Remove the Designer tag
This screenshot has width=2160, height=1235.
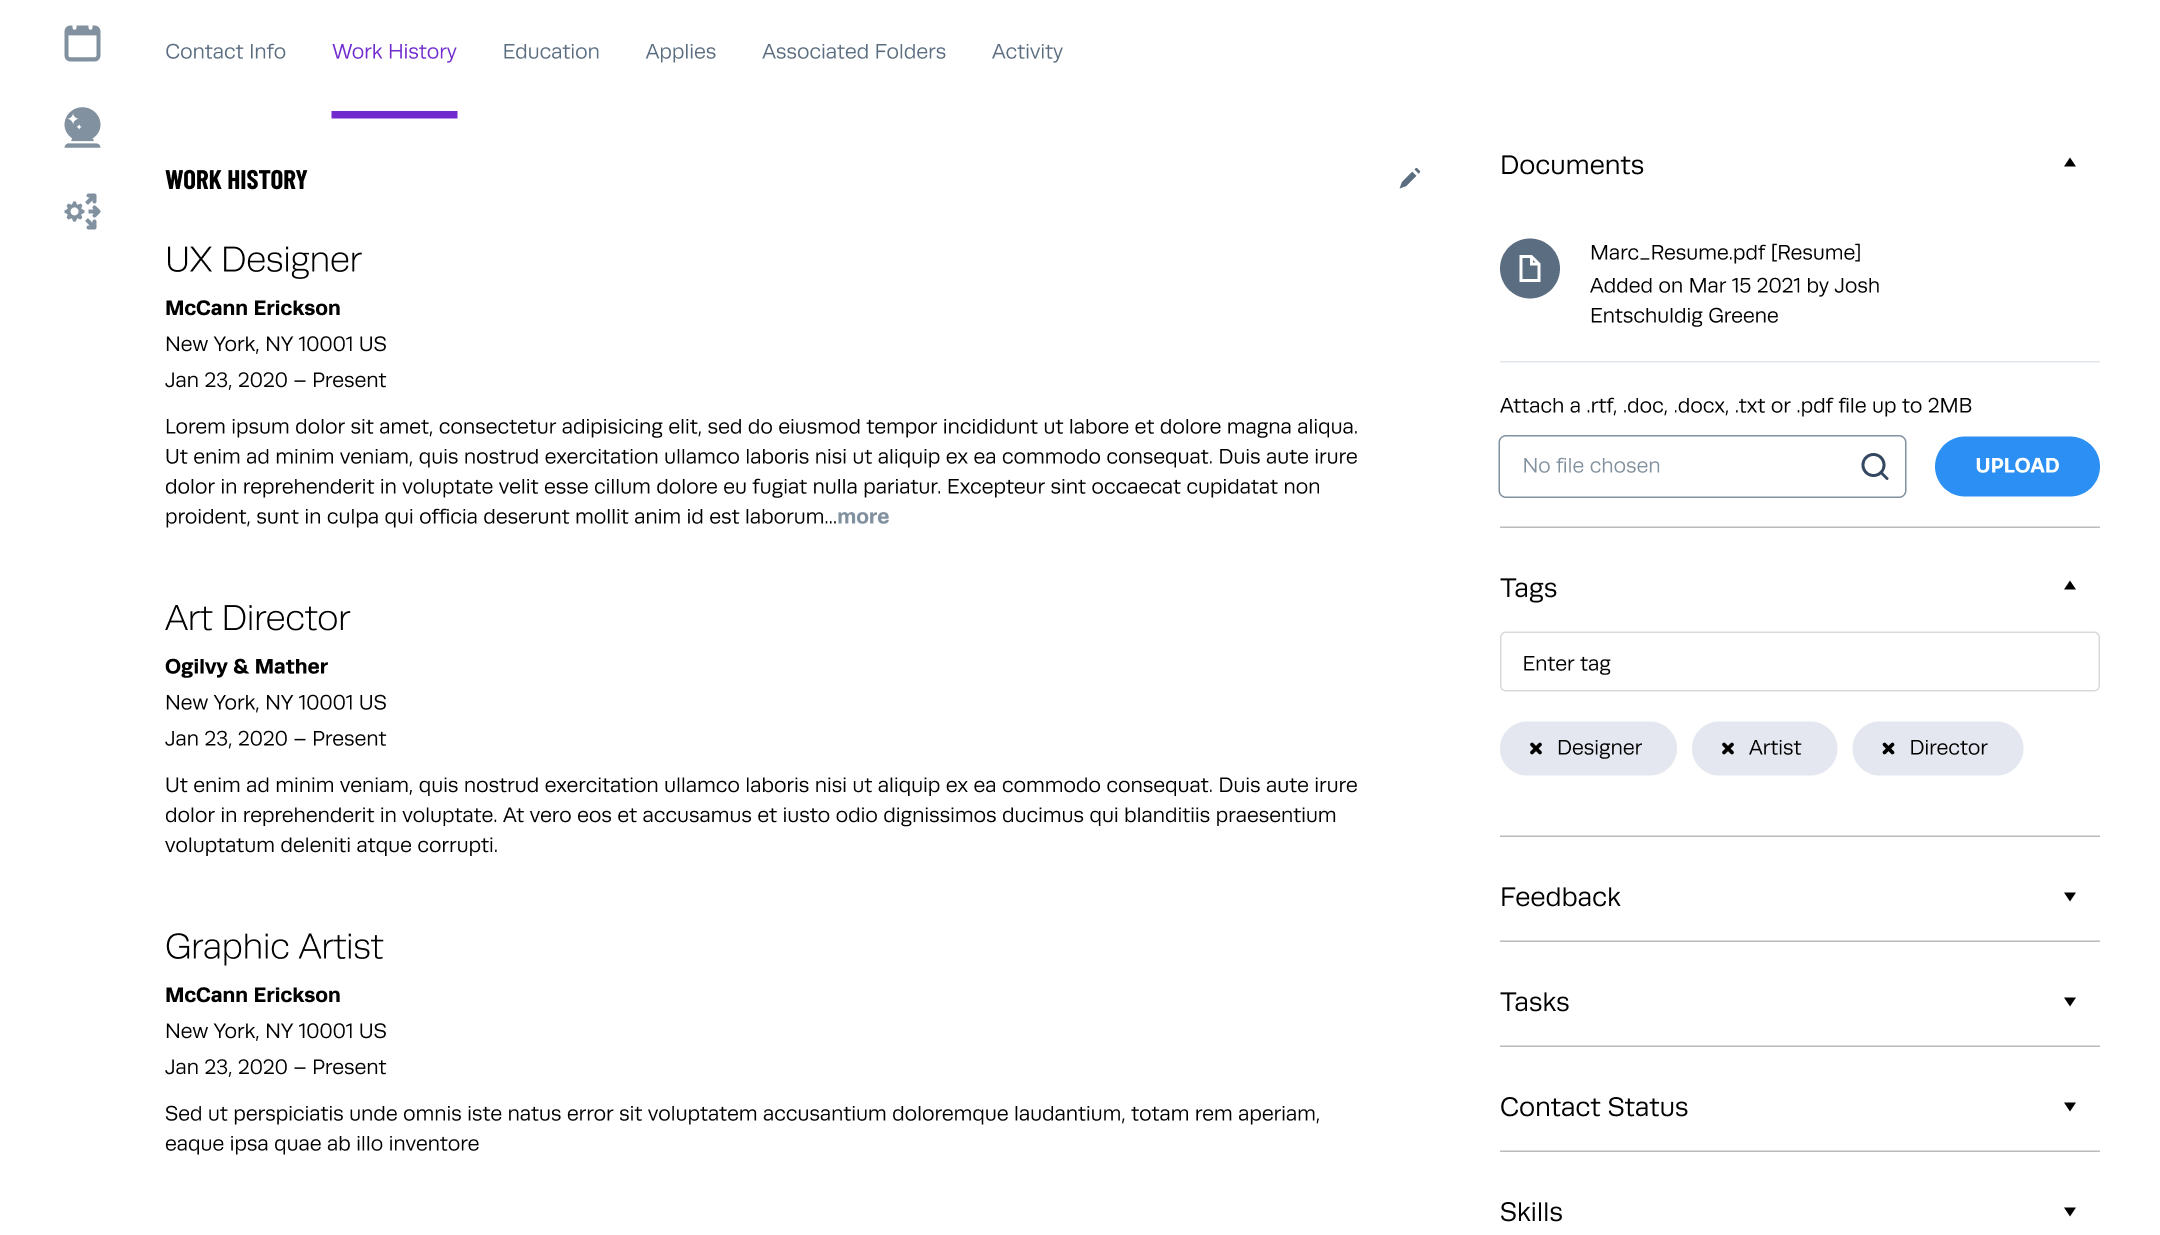1536,748
